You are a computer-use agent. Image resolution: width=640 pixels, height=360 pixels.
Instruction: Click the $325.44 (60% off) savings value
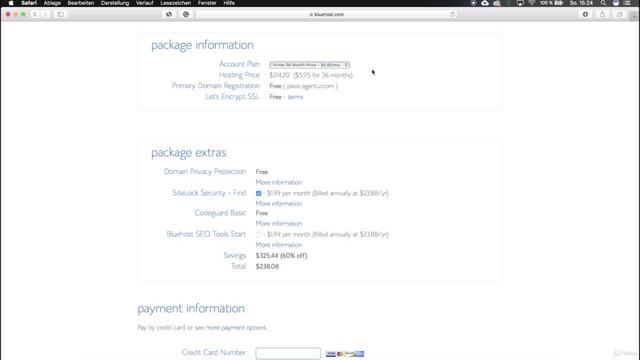click(281, 256)
